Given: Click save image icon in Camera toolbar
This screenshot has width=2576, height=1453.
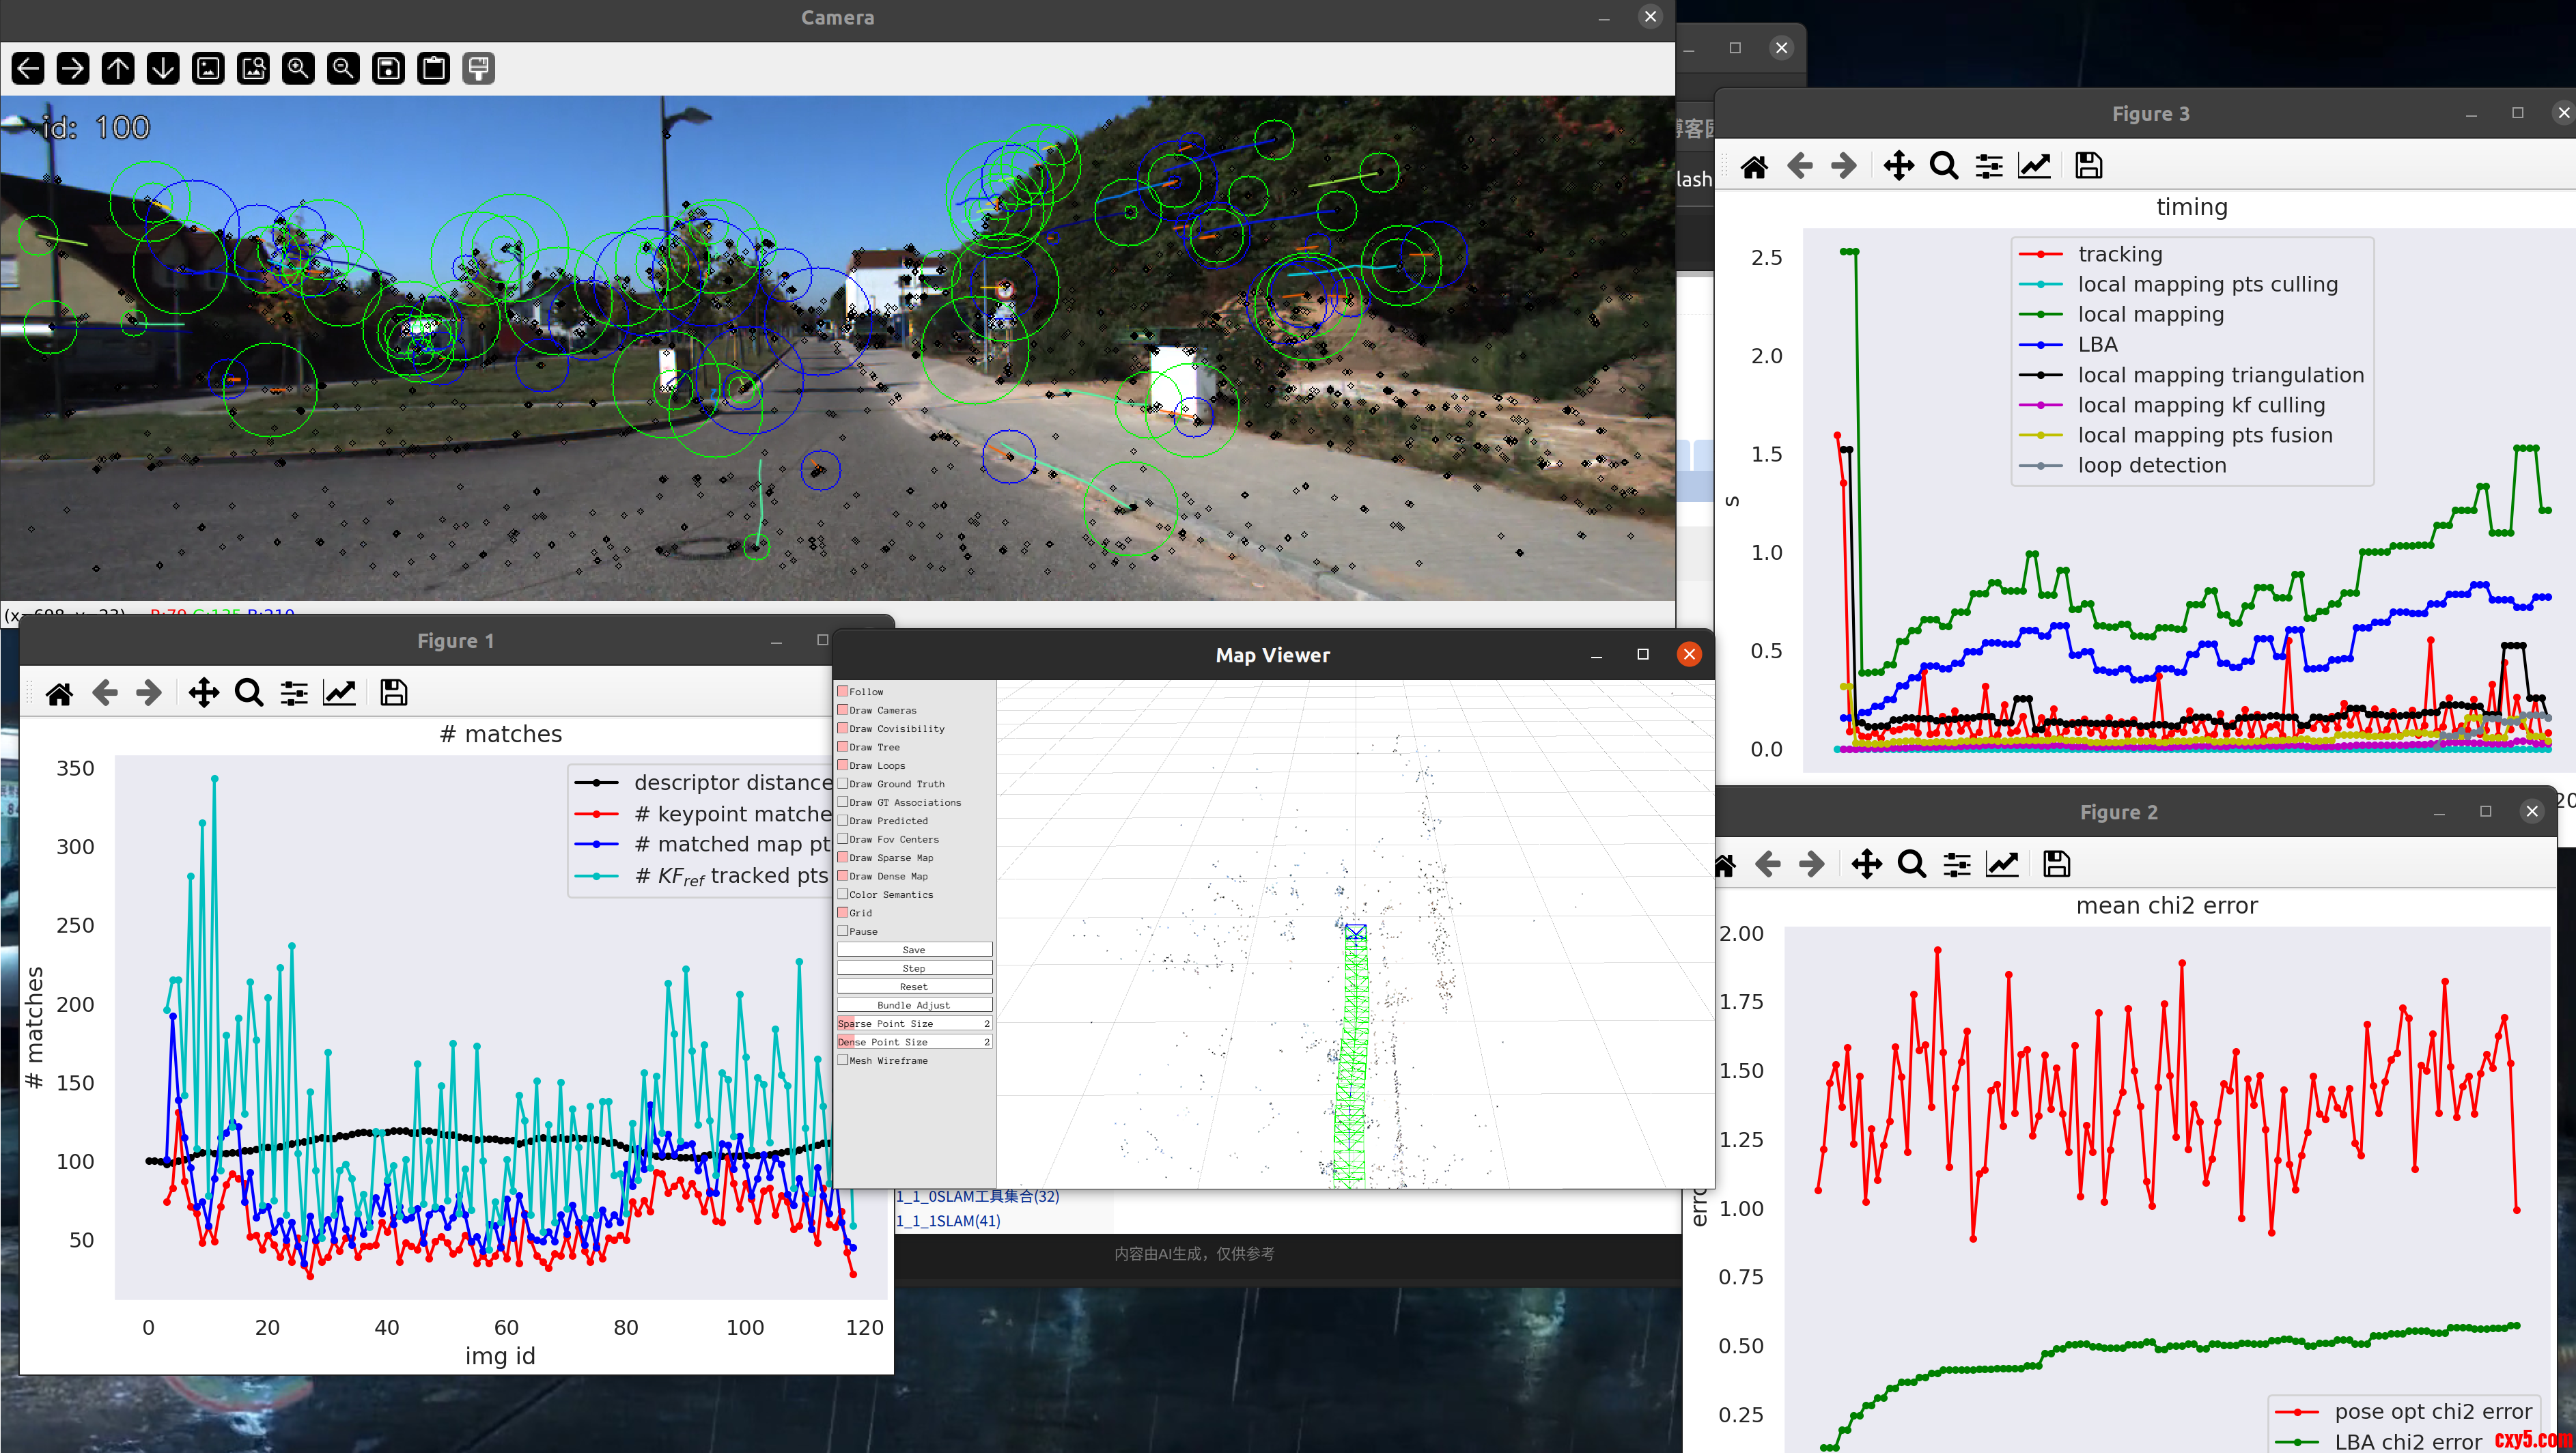Looking at the screenshot, I should coord(388,69).
